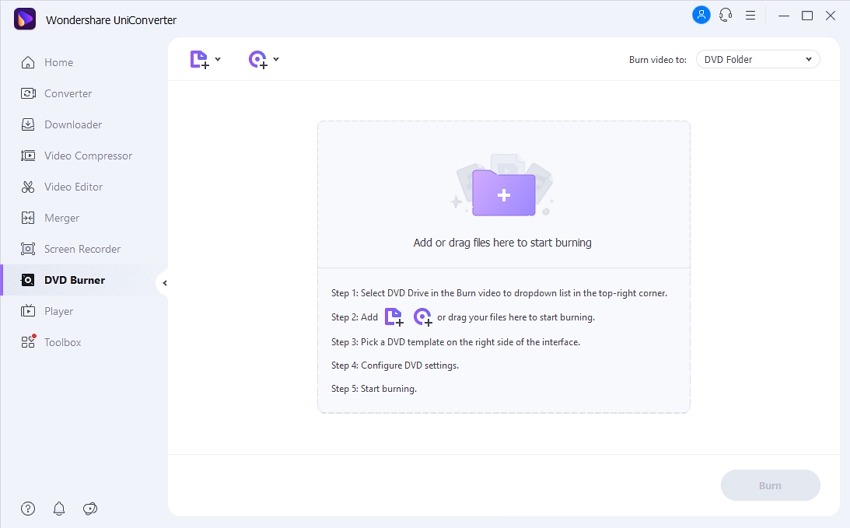850x528 pixels.
Task: Click the Toolbox grid icon
Action: [x=28, y=342]
